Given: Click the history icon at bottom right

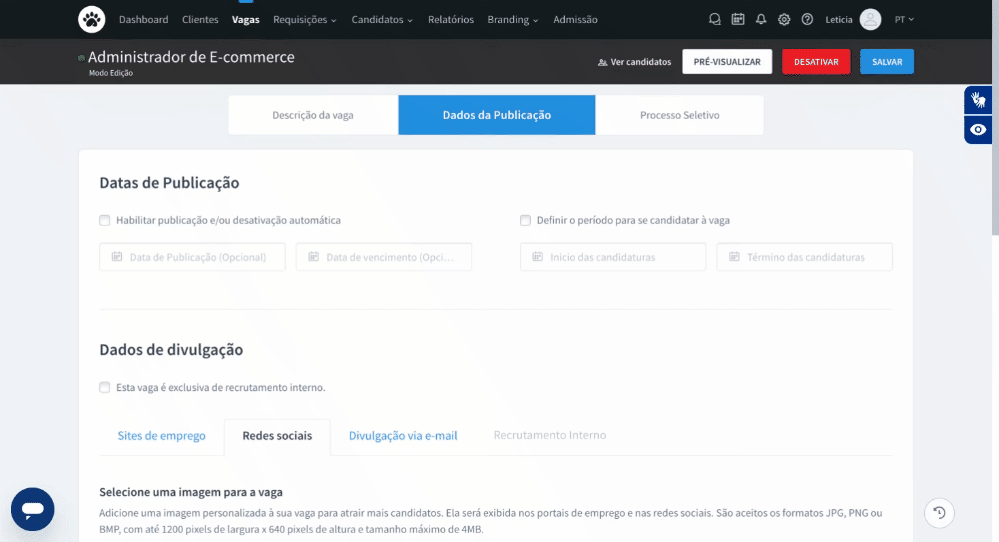Looking at the screenshot, I should tap(939, 513).
